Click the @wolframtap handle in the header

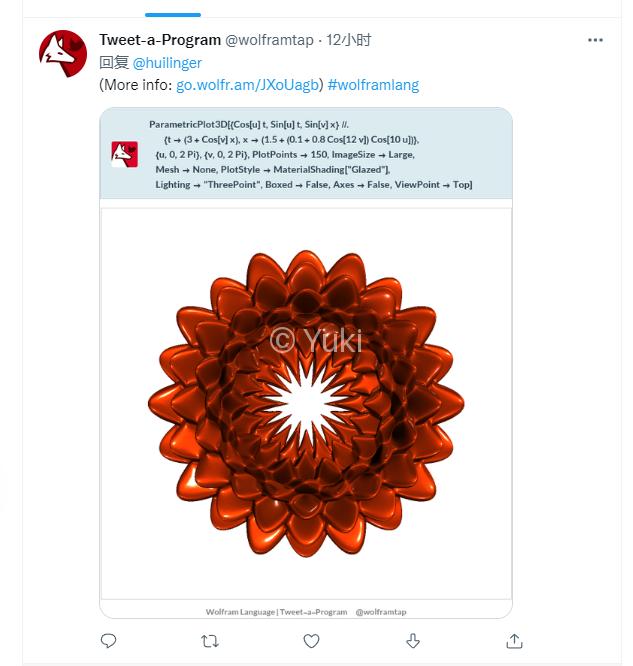pos(268,41)
